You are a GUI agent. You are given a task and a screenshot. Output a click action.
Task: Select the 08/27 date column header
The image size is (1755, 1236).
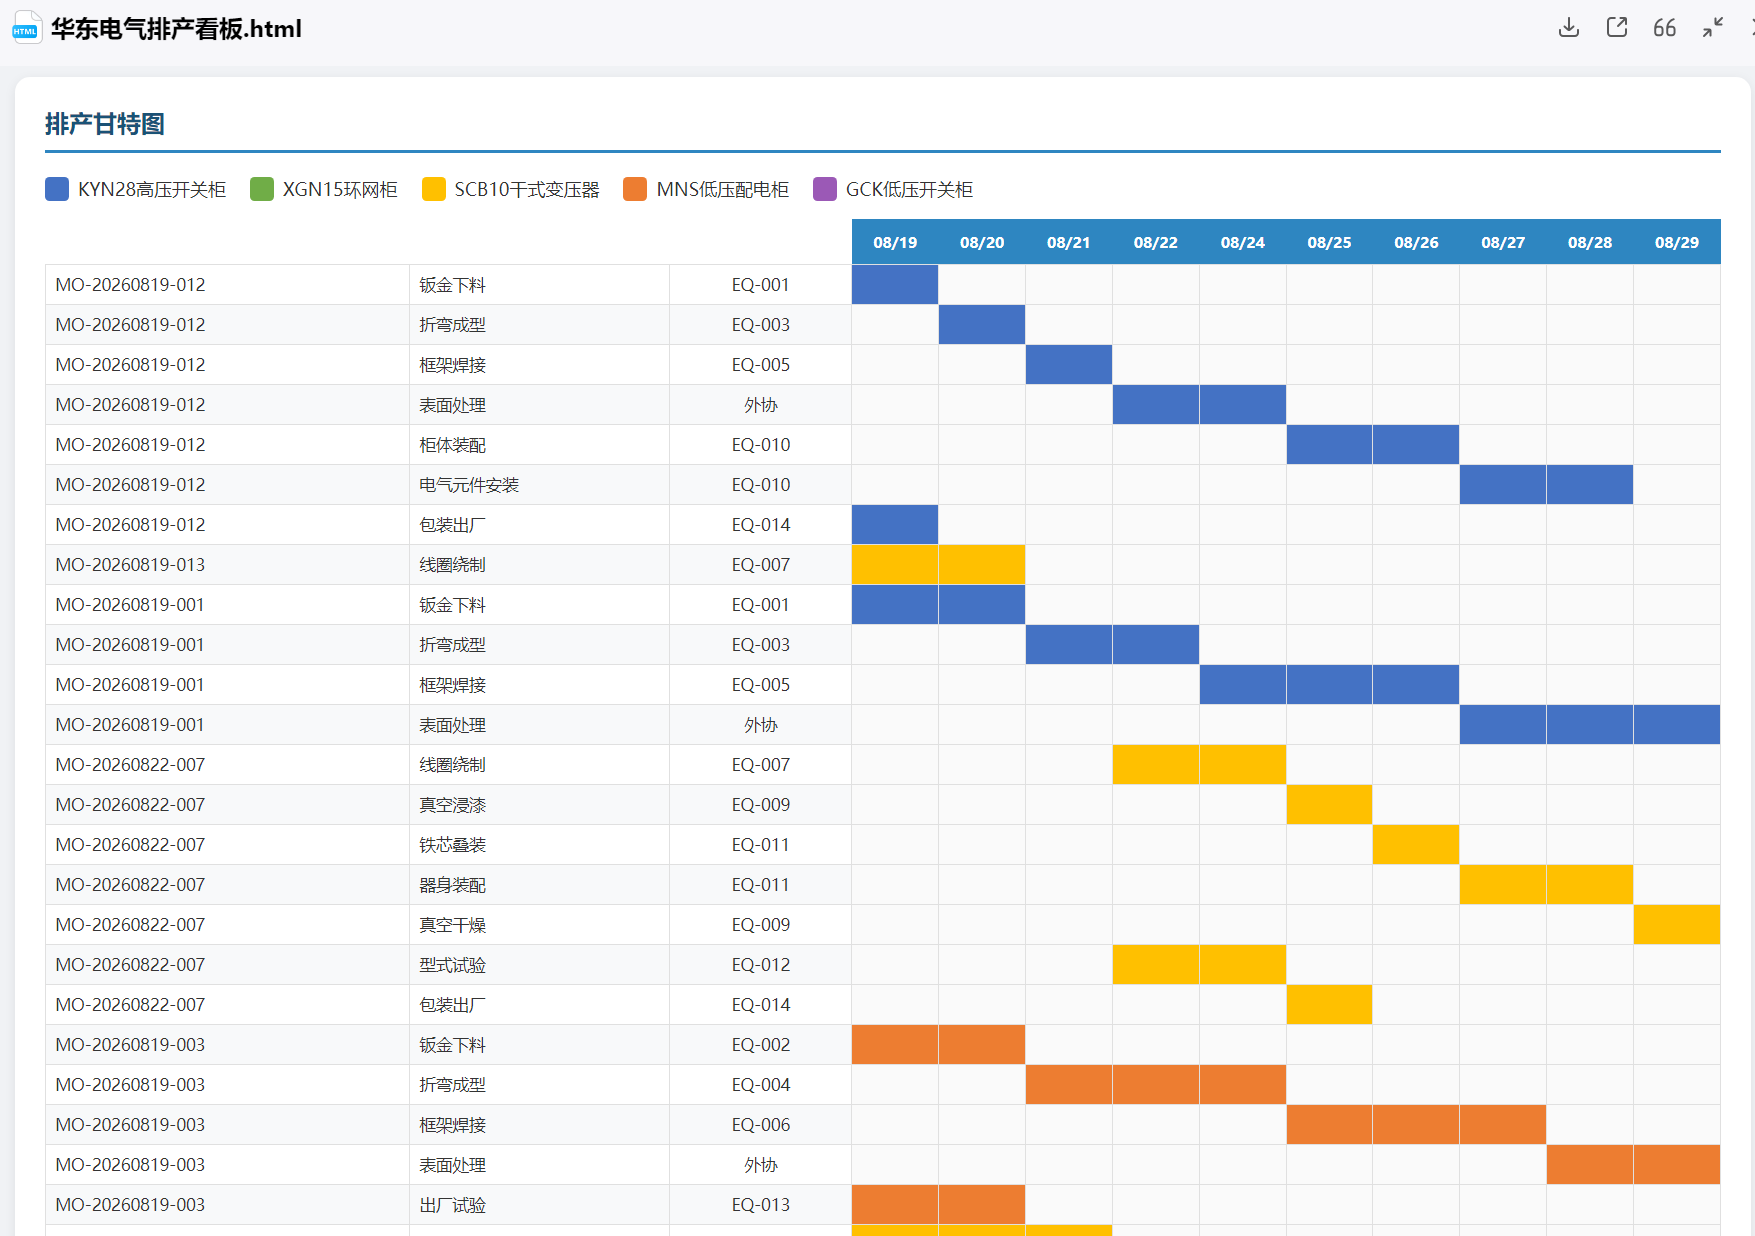1503,242
